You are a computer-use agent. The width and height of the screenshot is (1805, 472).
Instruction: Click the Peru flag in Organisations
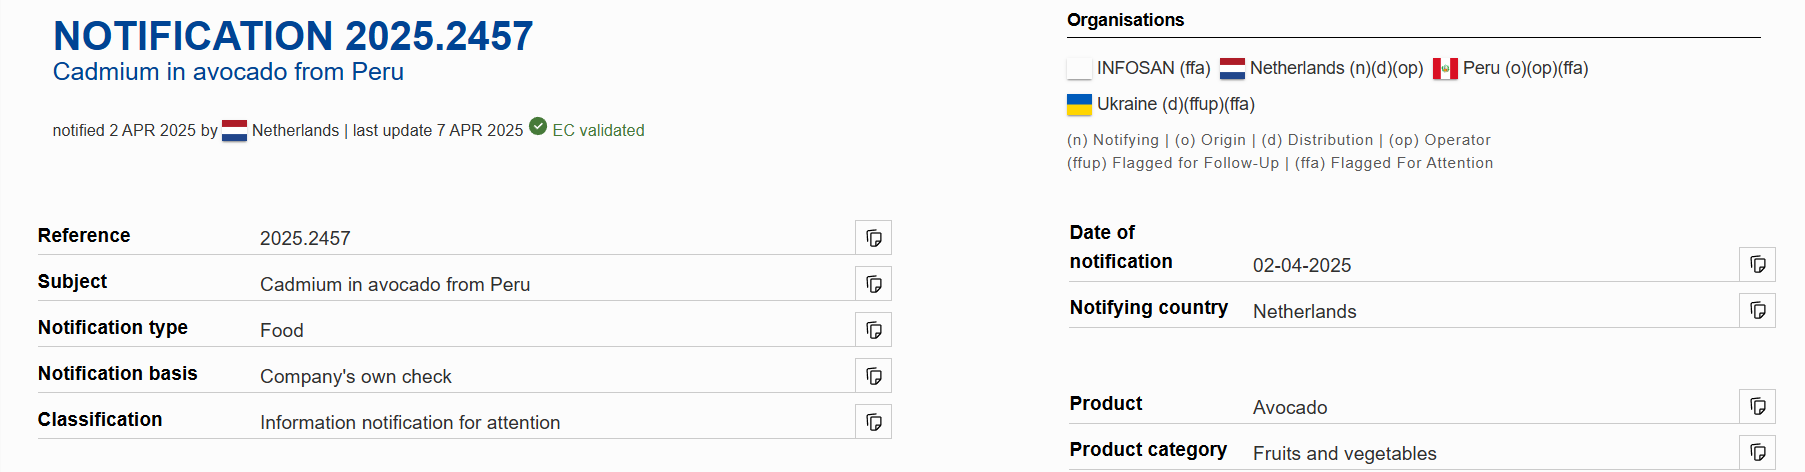click(x=1445, y=69)
